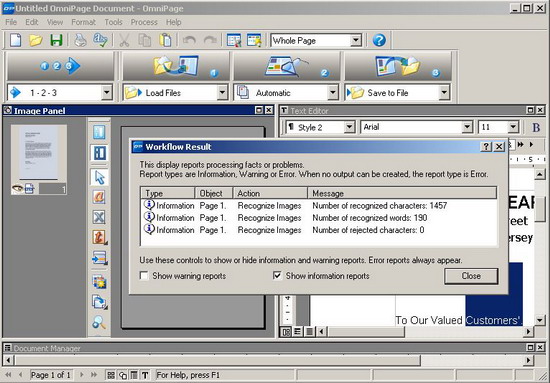Click the blue Help question mark icon
The height and width of the screenshot is (383, 550).
pyautogui.click(x=379, y=40)
